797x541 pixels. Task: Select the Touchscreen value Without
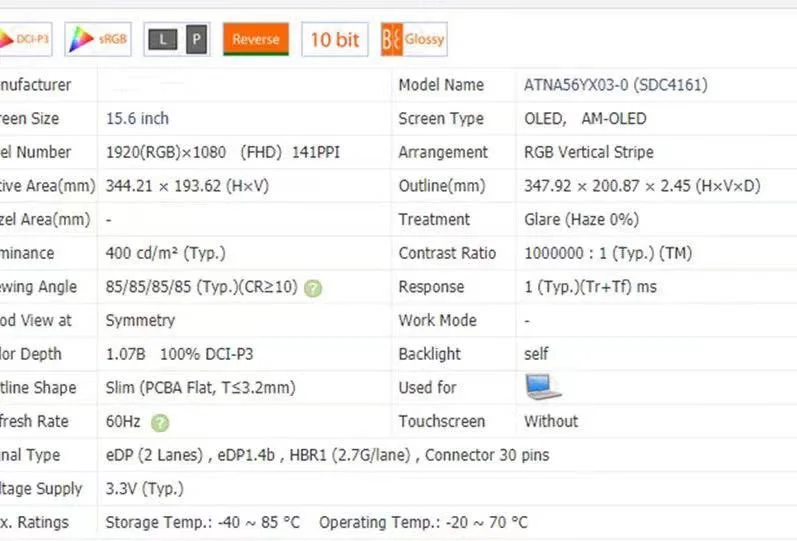coord(551,421)
